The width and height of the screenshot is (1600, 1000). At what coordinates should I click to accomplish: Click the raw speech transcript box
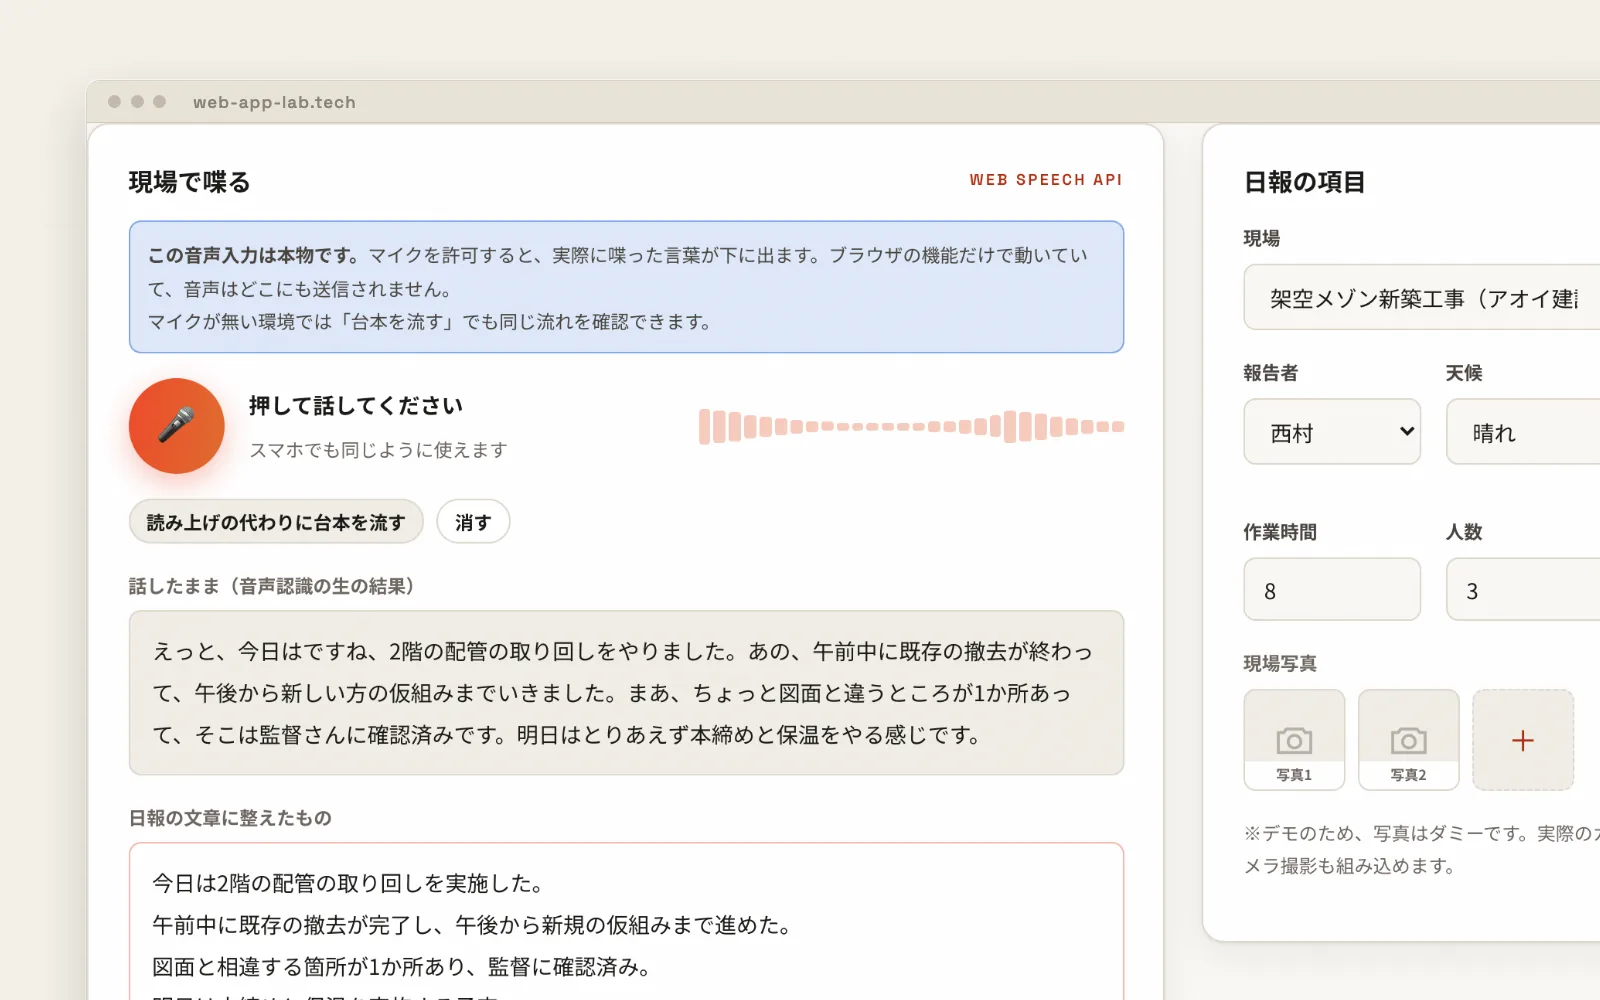[626, 693]
